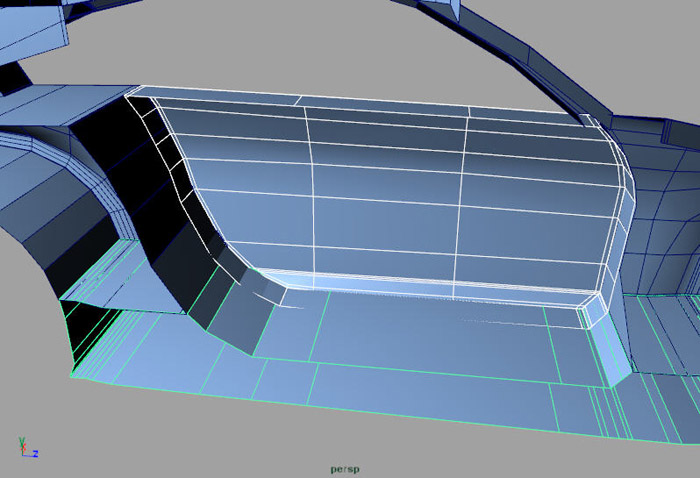Click the XYZ axis orientation indicator
The width and height of the screenshot is (700, 478).
(x=26, y=448)
